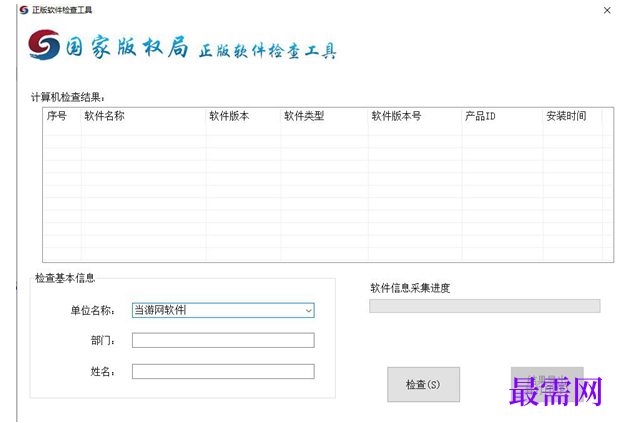Screen dimensions: 621x423
Task: Click the 产品ID column header
Action: tap(502, 116)
